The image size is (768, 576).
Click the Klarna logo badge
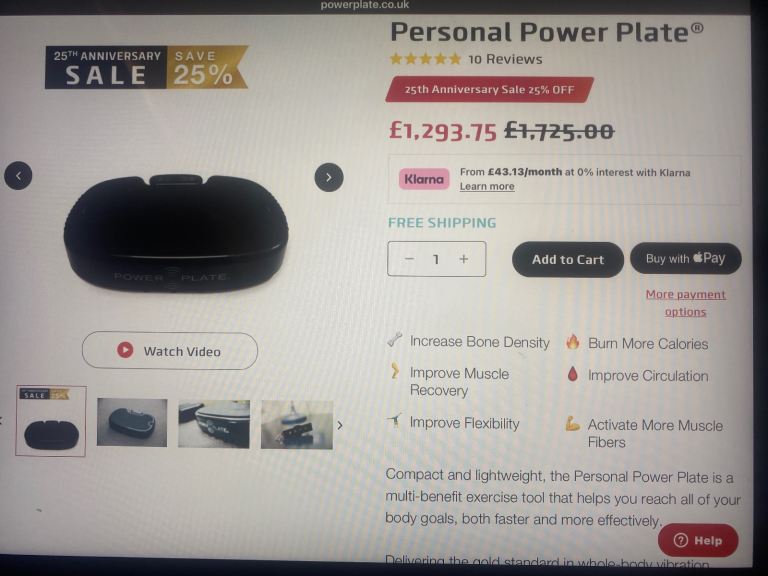[424, 179]
